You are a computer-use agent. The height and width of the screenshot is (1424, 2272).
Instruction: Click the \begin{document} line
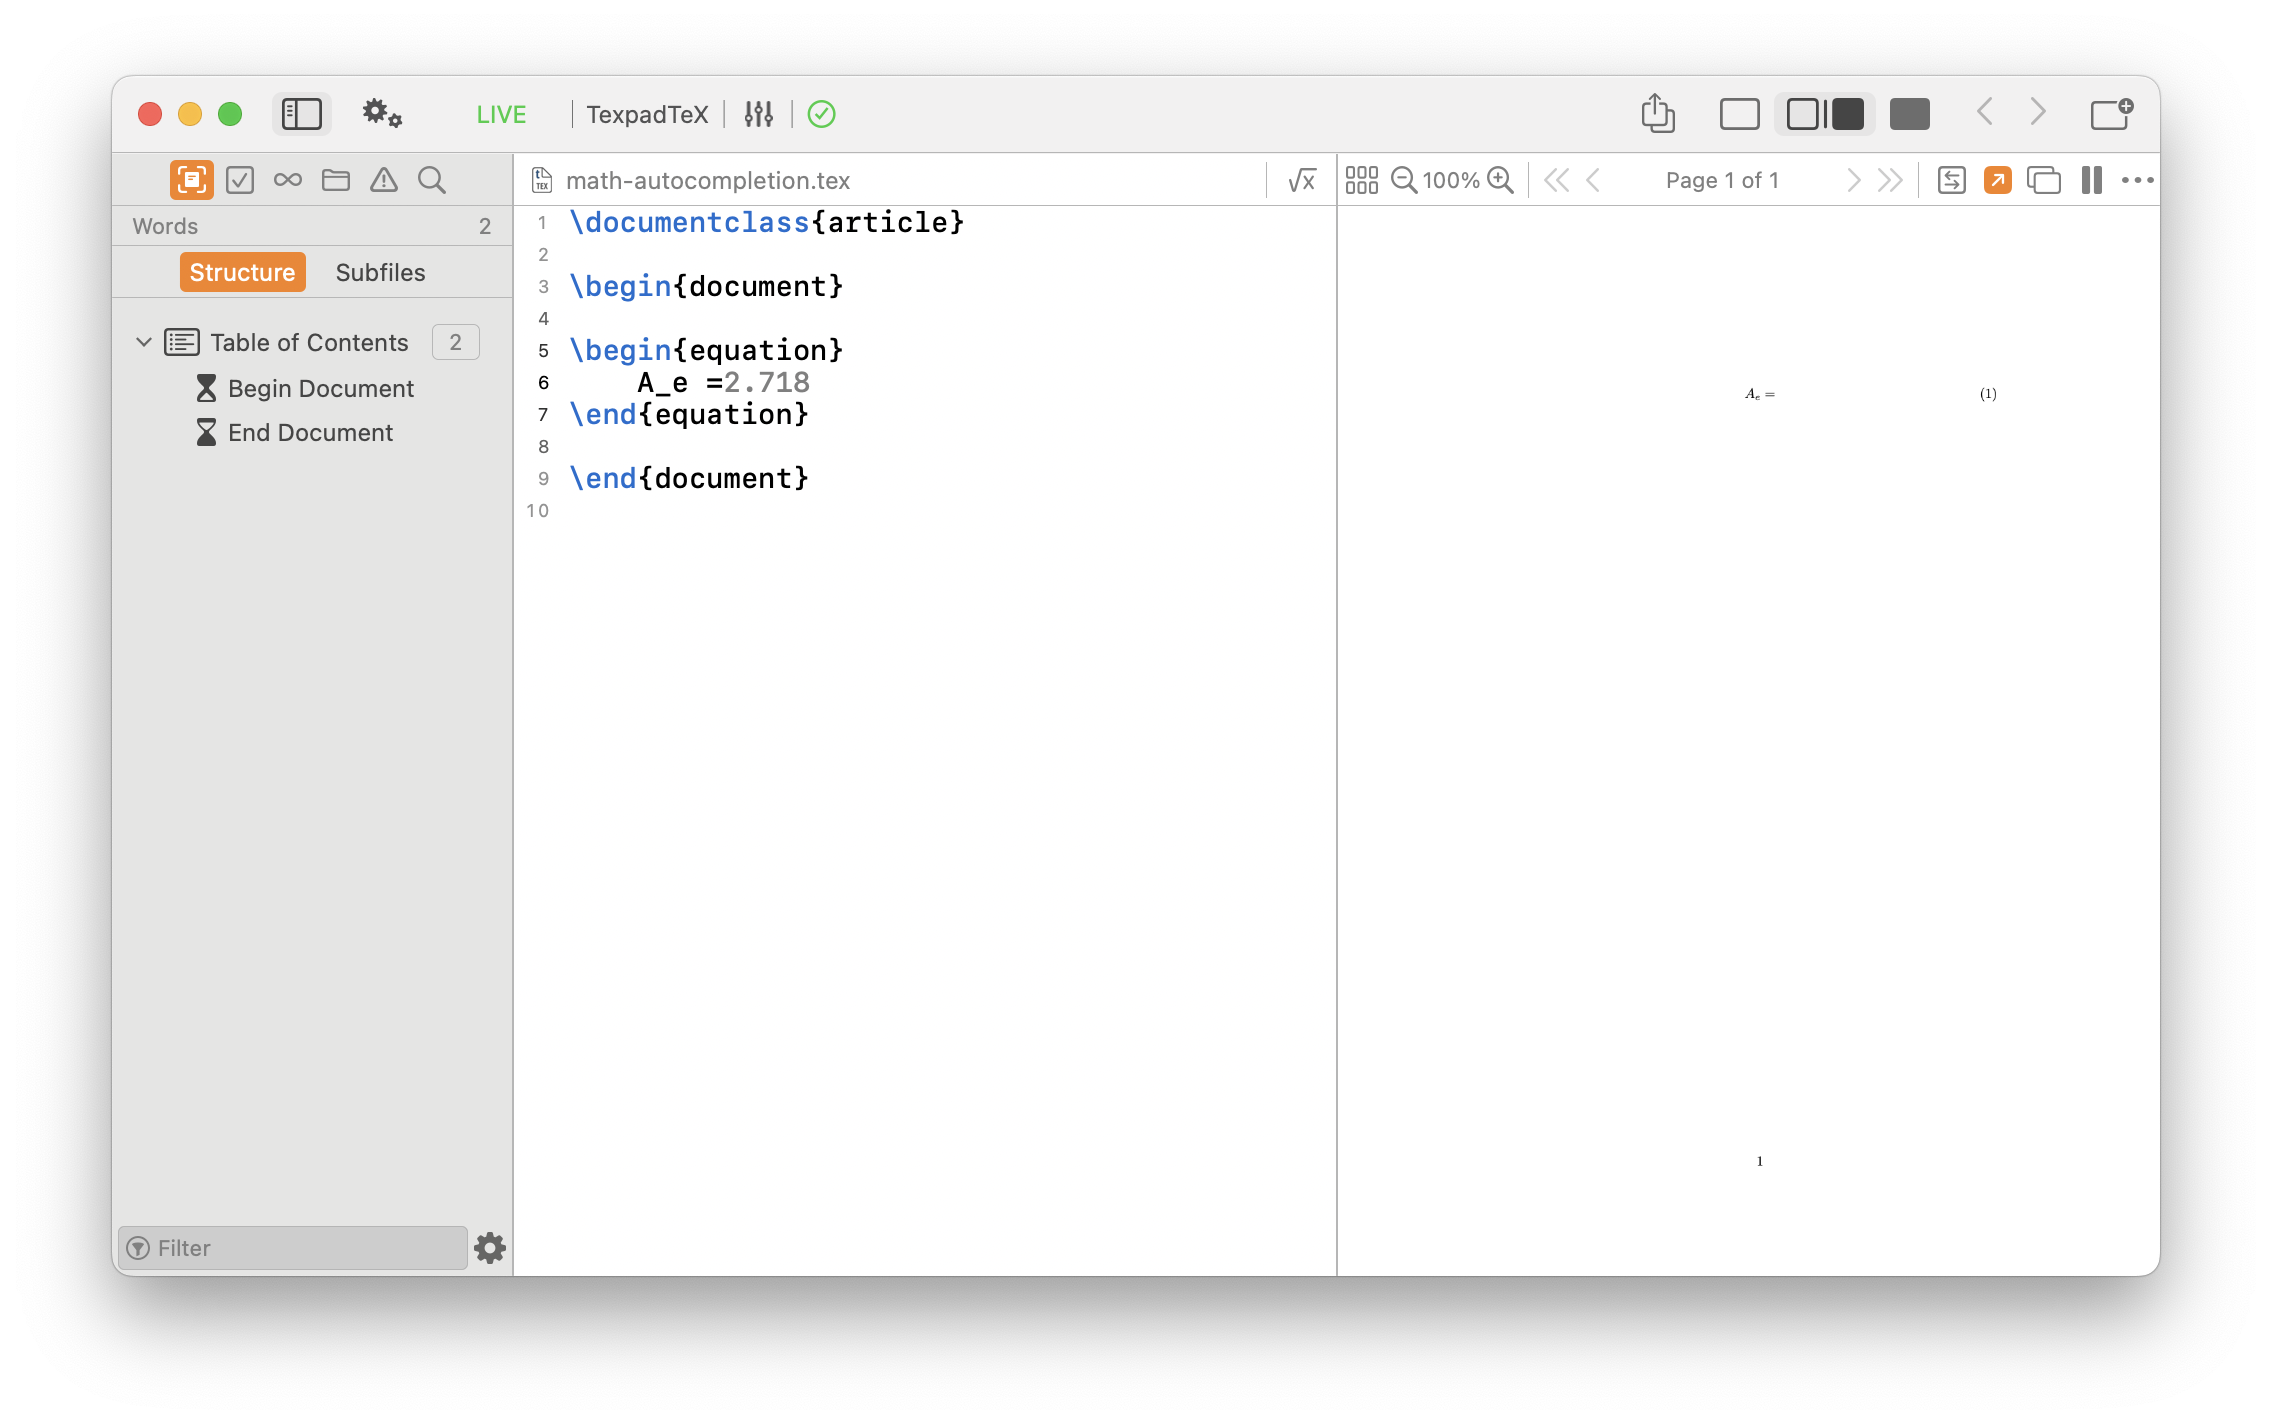[706, 286]
